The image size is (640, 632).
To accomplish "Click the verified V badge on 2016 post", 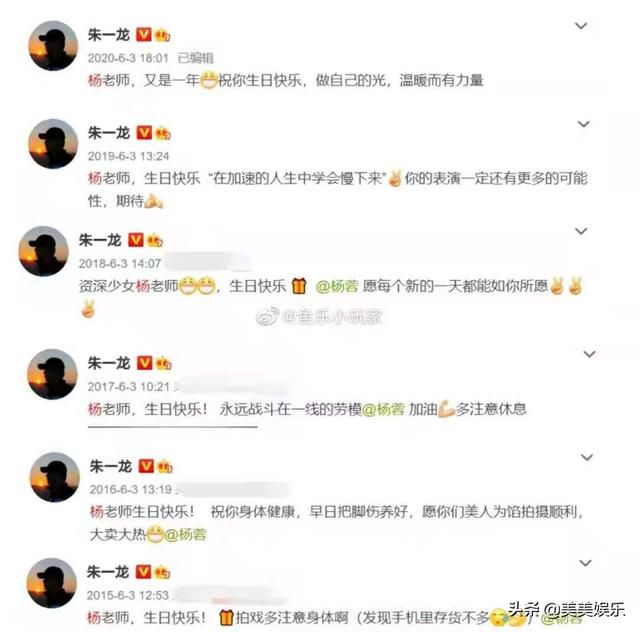I will click(146, 466).
